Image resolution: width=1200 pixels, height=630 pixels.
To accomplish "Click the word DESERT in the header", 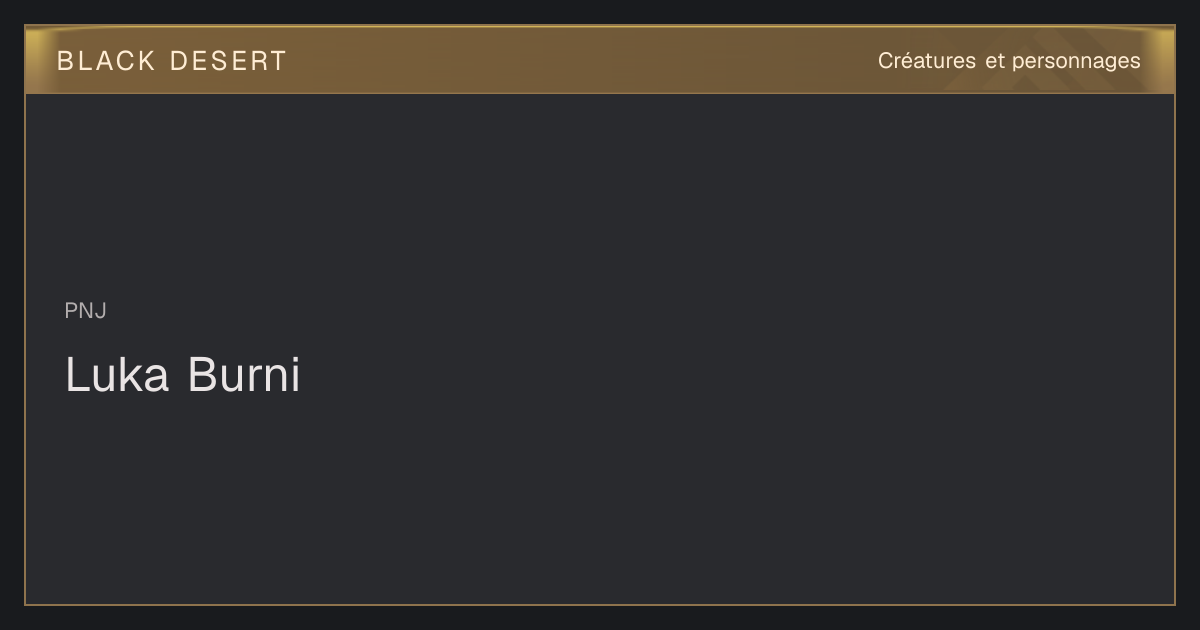I will coord(228,61).
